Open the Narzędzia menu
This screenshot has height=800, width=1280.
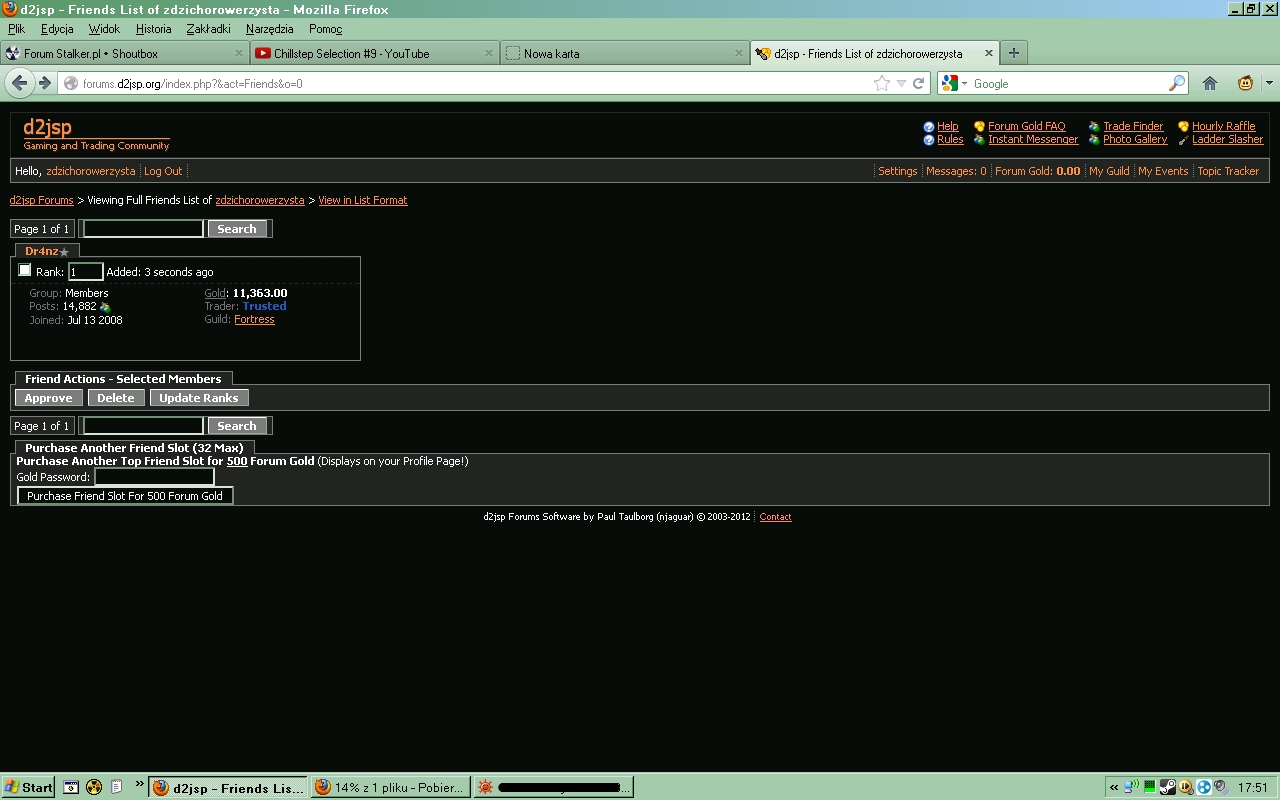click(x=269, y=29)
